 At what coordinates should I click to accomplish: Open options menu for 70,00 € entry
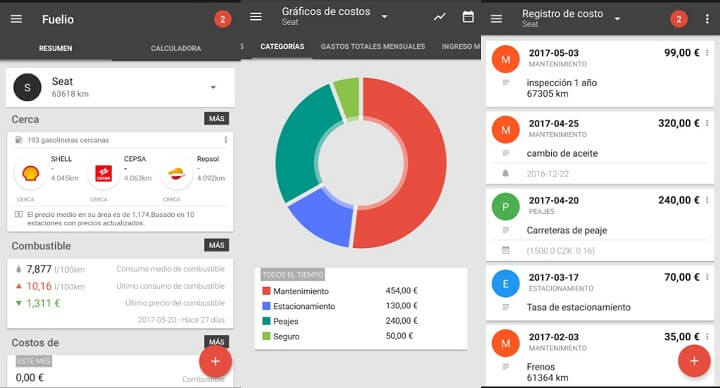coord(707,277)
